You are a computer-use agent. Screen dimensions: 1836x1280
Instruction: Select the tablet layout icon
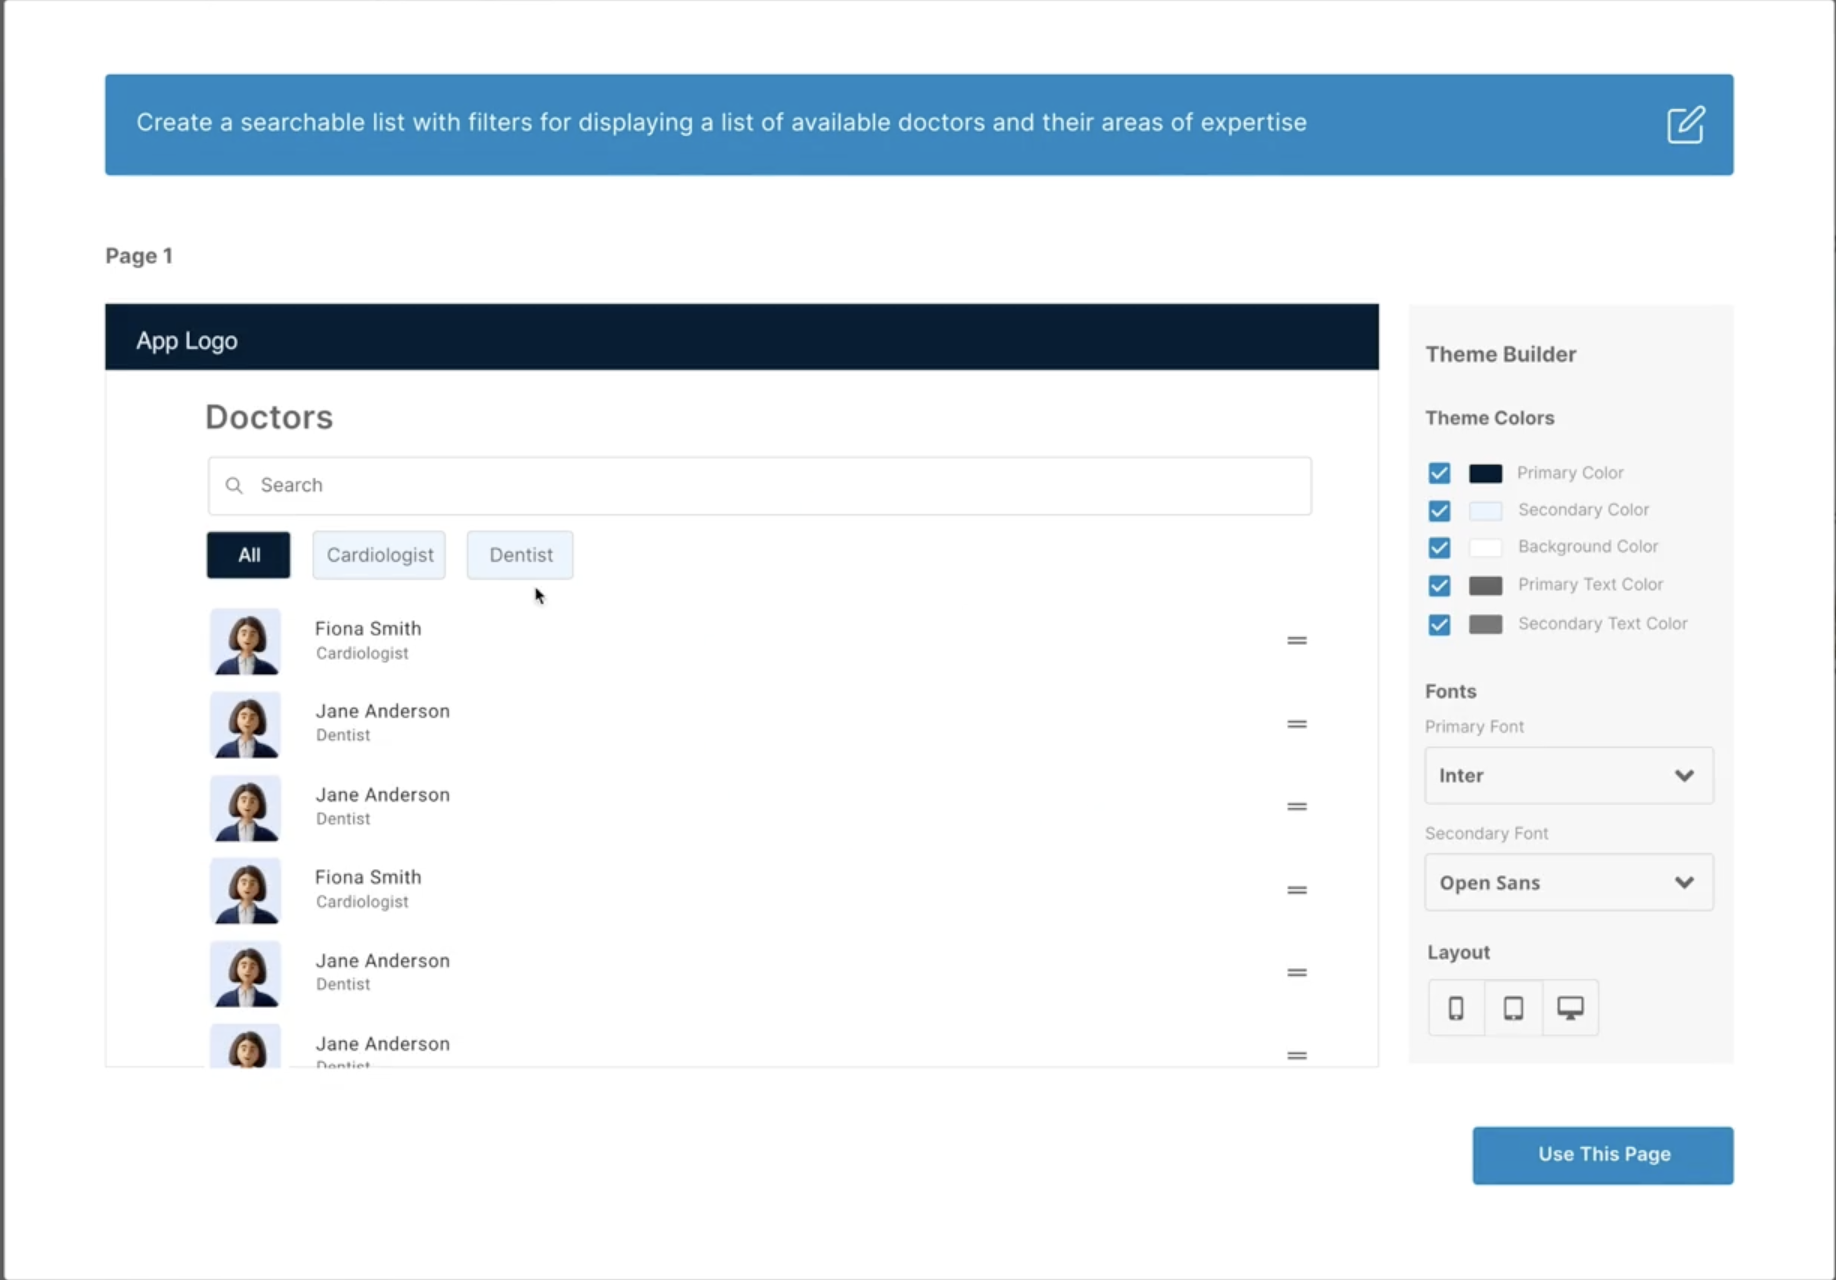point(1513,1008)
